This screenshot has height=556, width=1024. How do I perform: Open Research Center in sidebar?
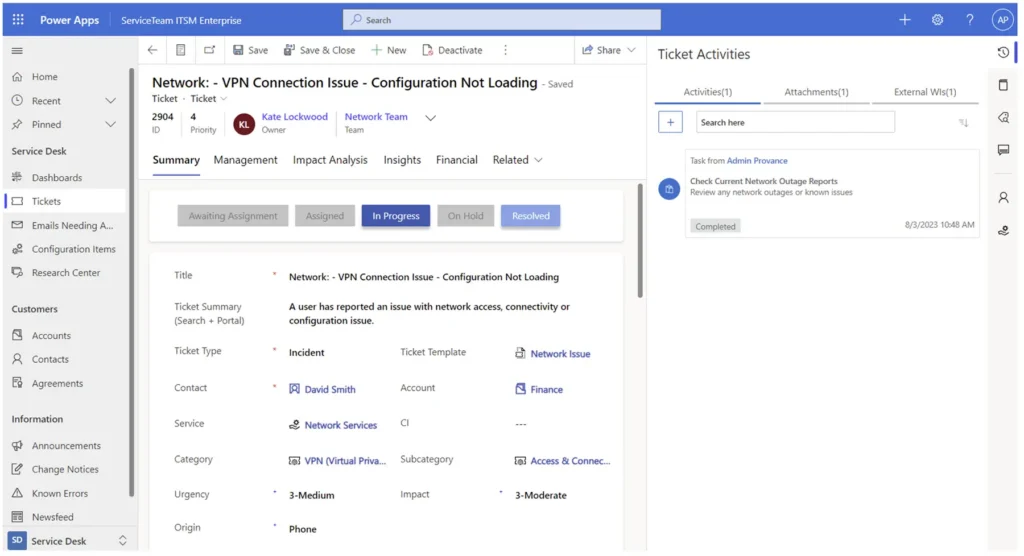click(65, 272)
